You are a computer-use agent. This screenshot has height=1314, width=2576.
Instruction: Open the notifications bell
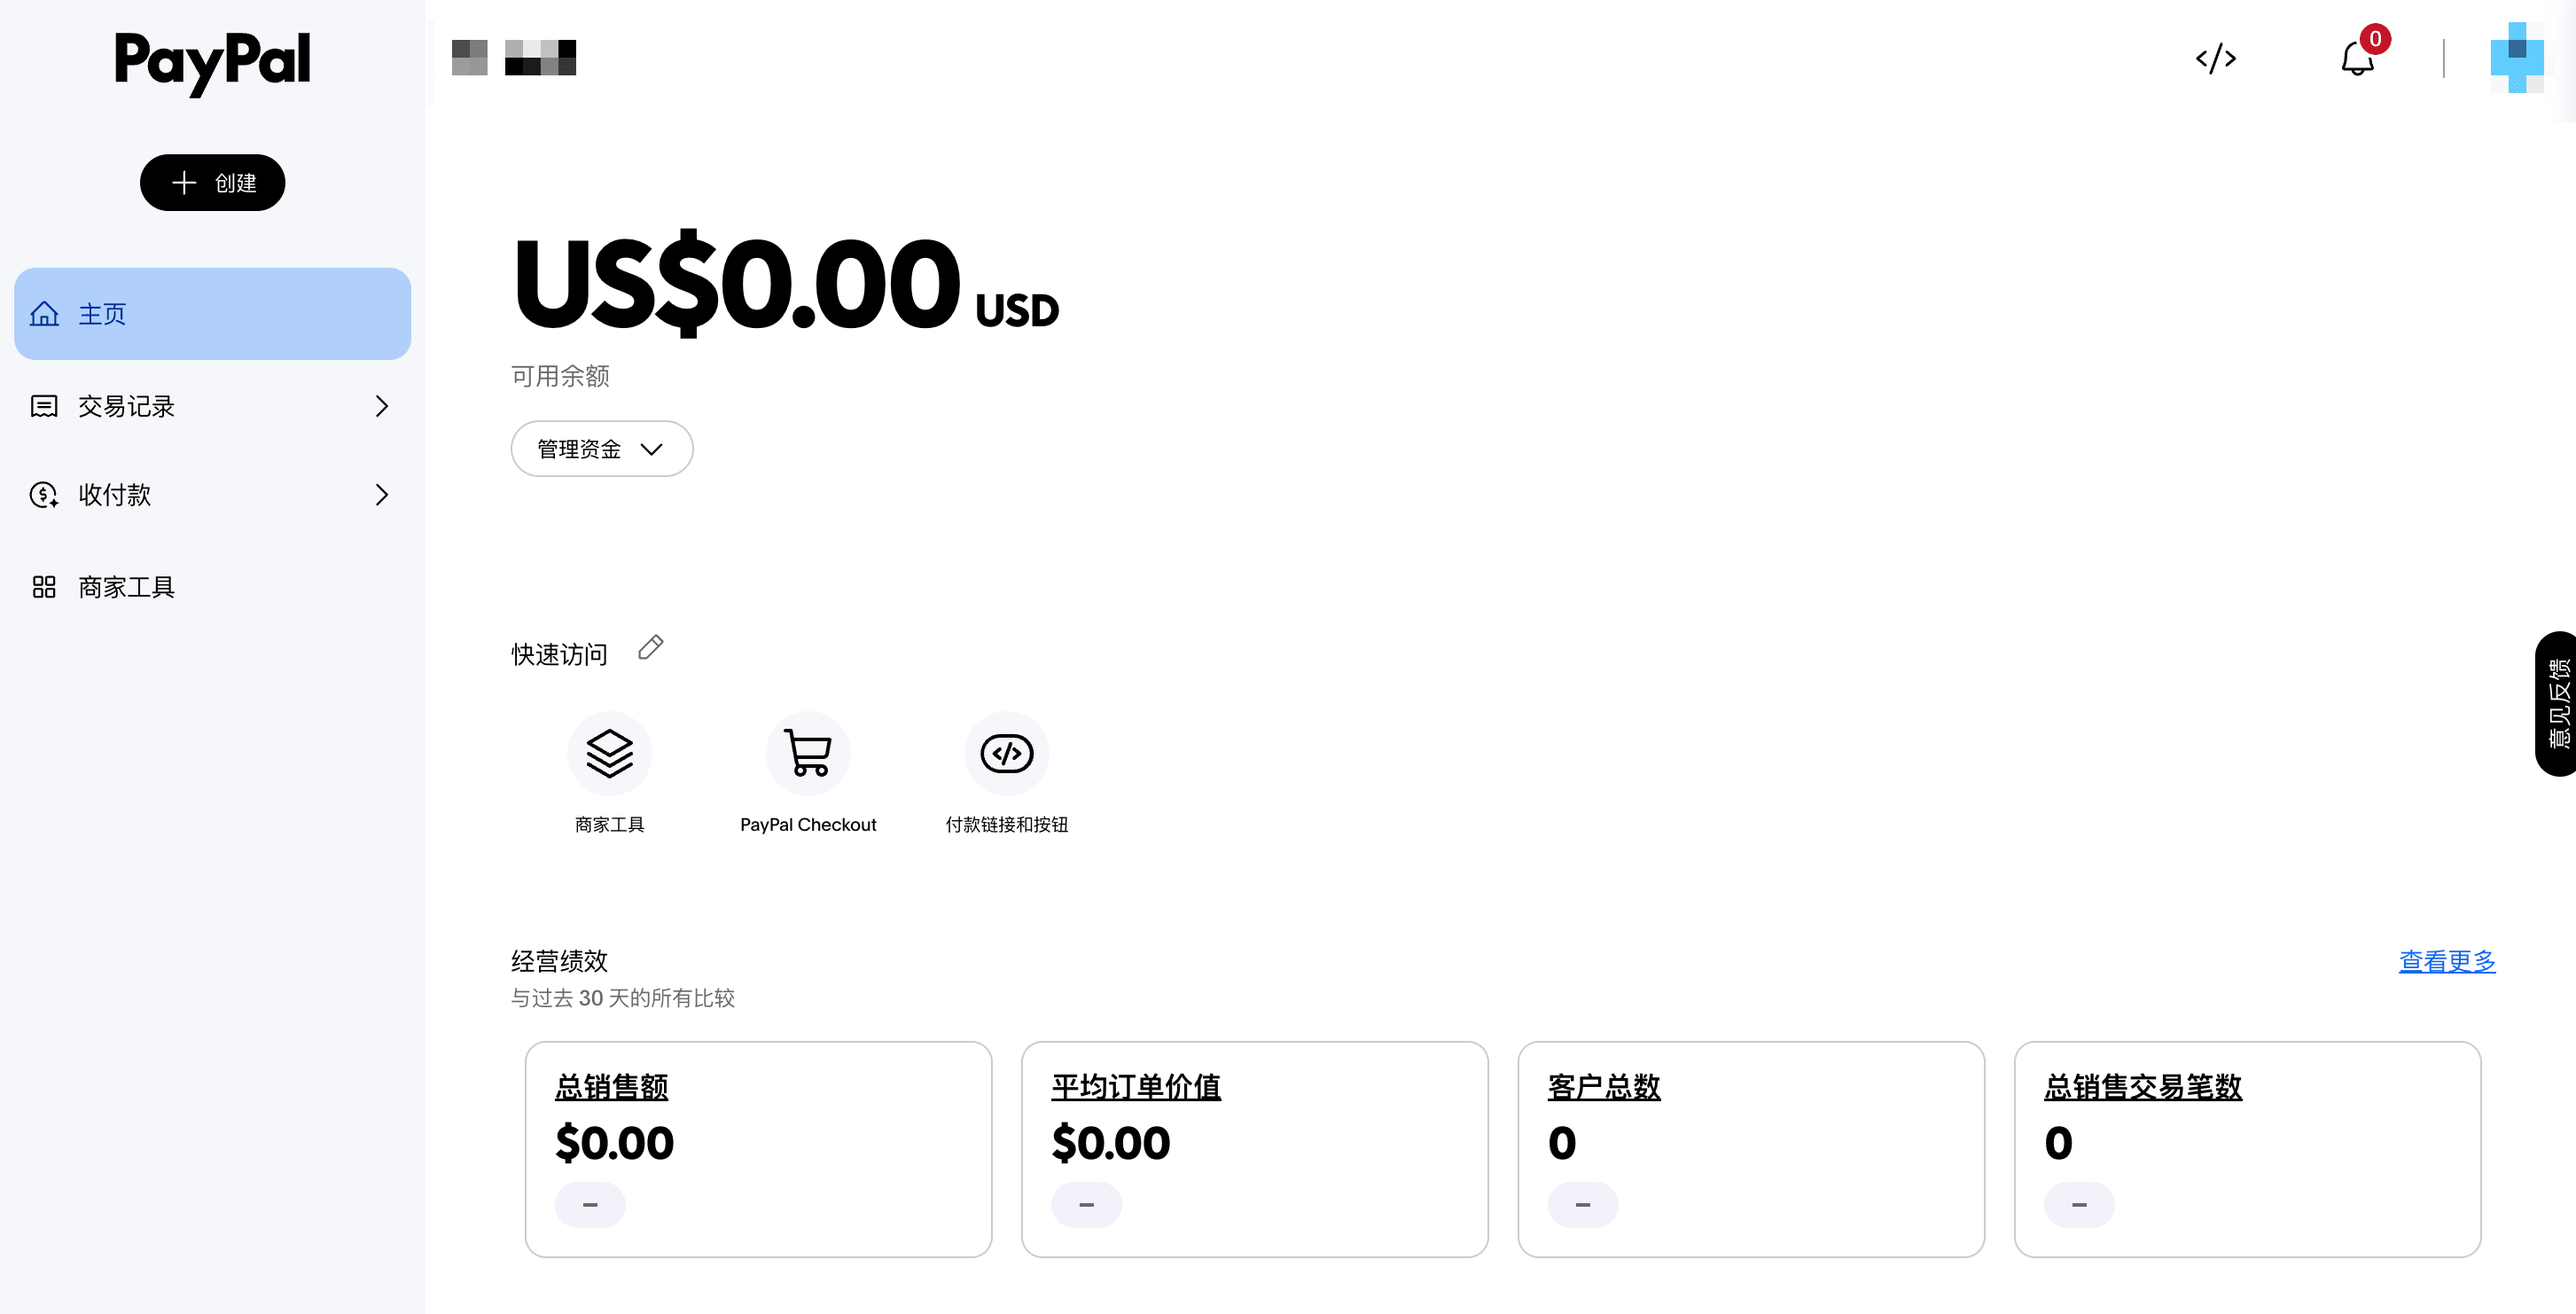tap(2357, 59)
